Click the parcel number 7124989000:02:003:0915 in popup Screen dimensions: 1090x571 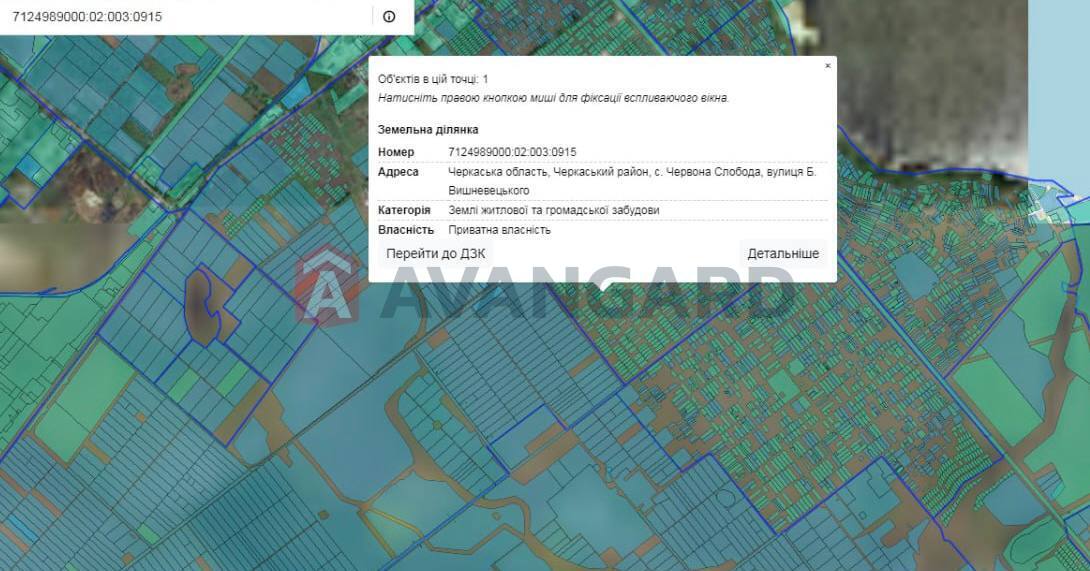512,152
